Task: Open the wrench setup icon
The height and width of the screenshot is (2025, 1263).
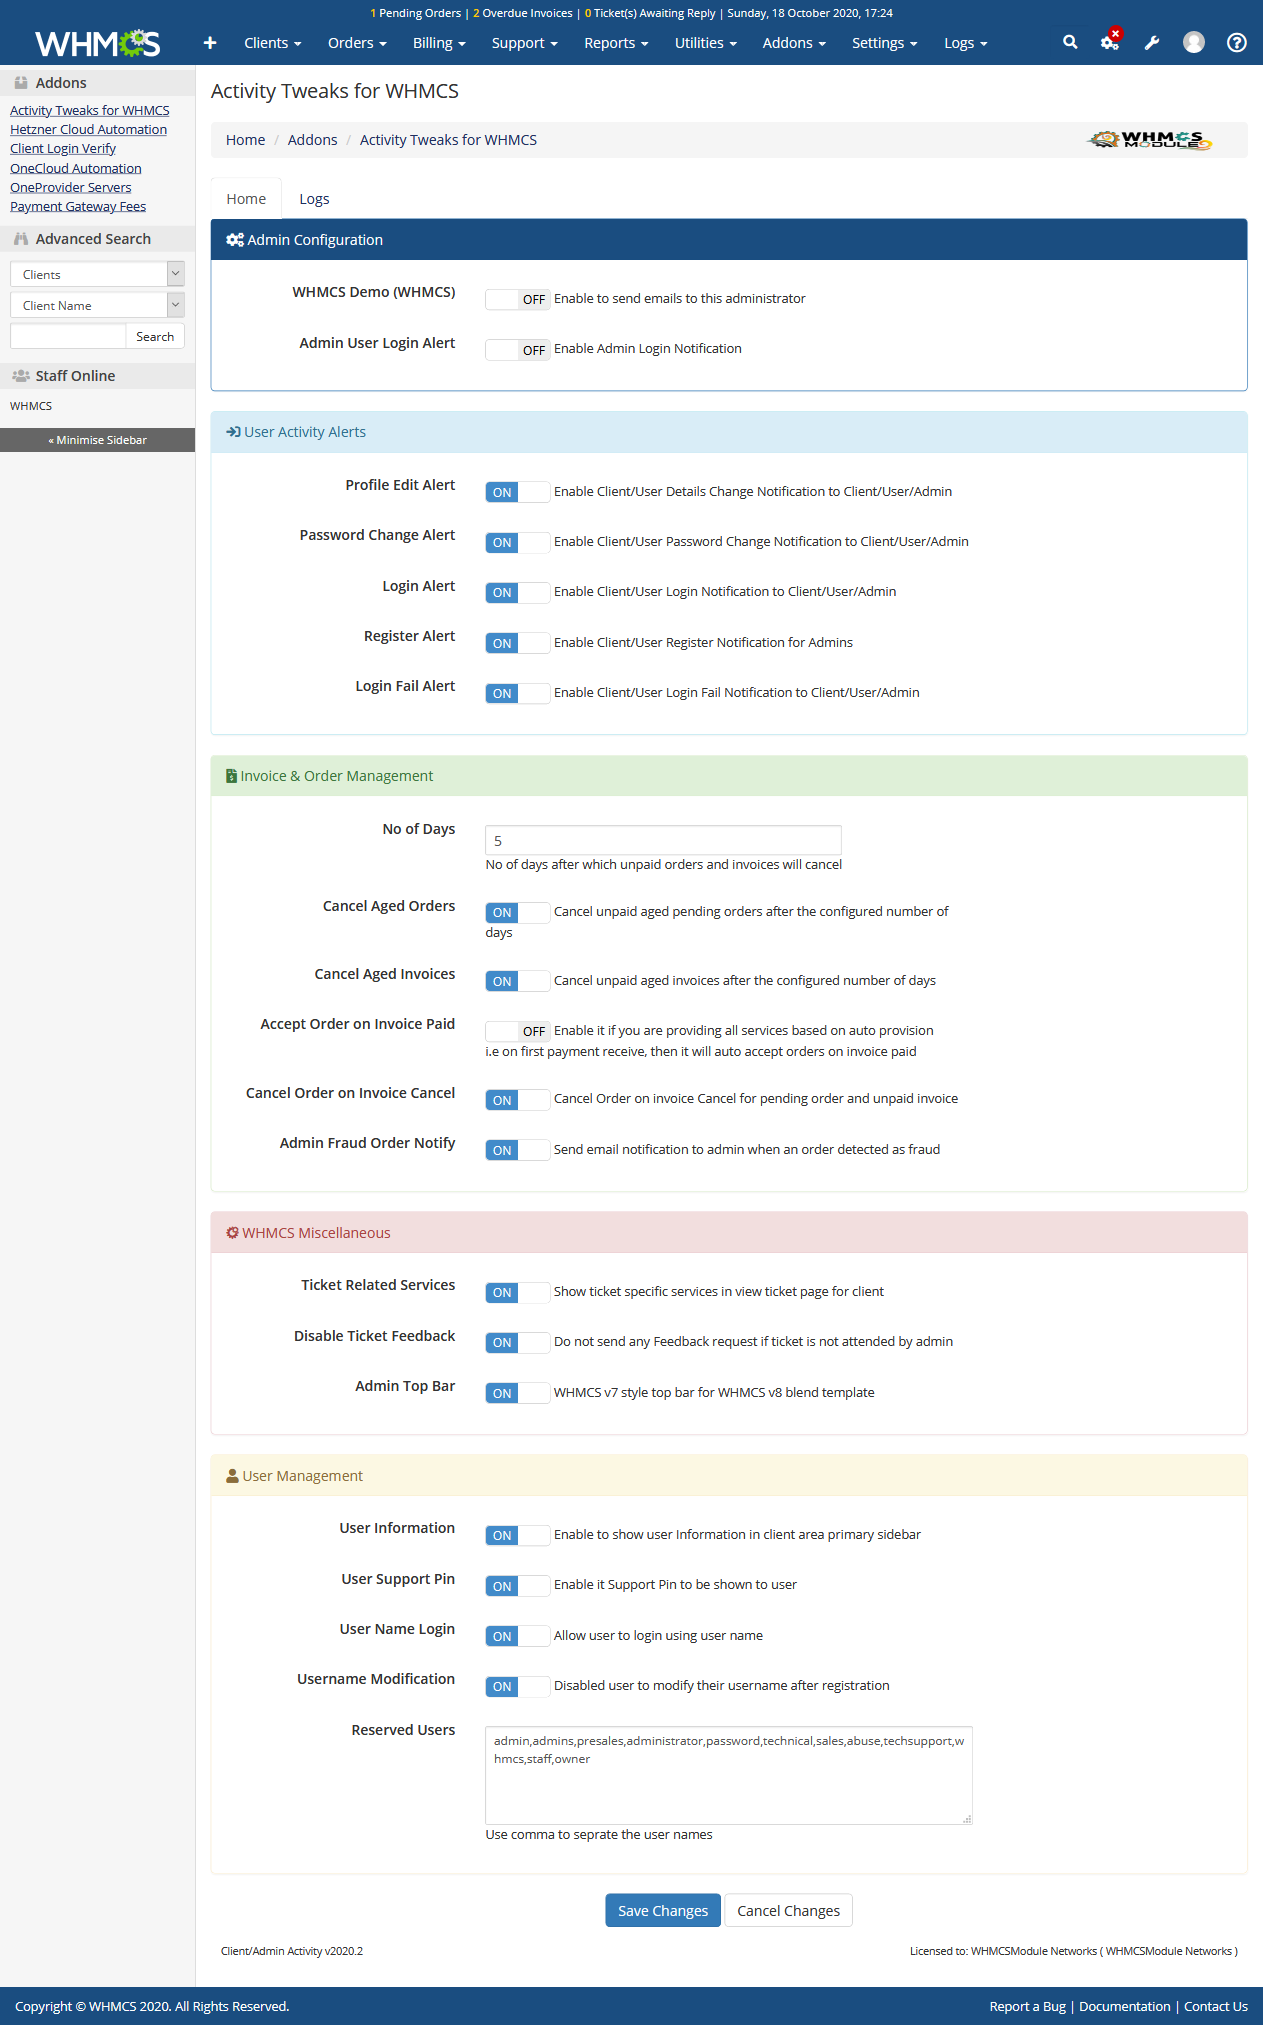Action: click(x=1152, y=42)
